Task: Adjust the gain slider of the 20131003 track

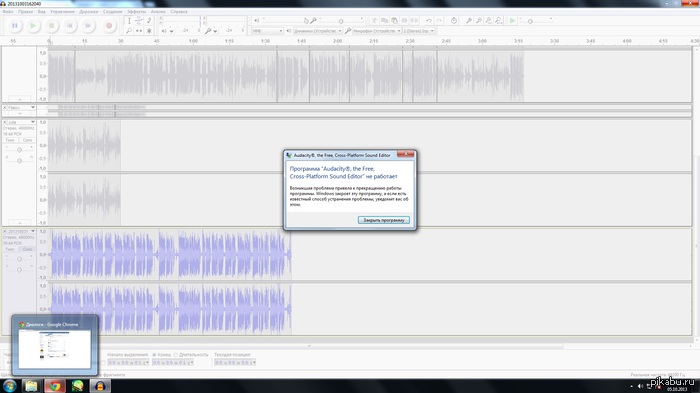Action: click(19, 259)
